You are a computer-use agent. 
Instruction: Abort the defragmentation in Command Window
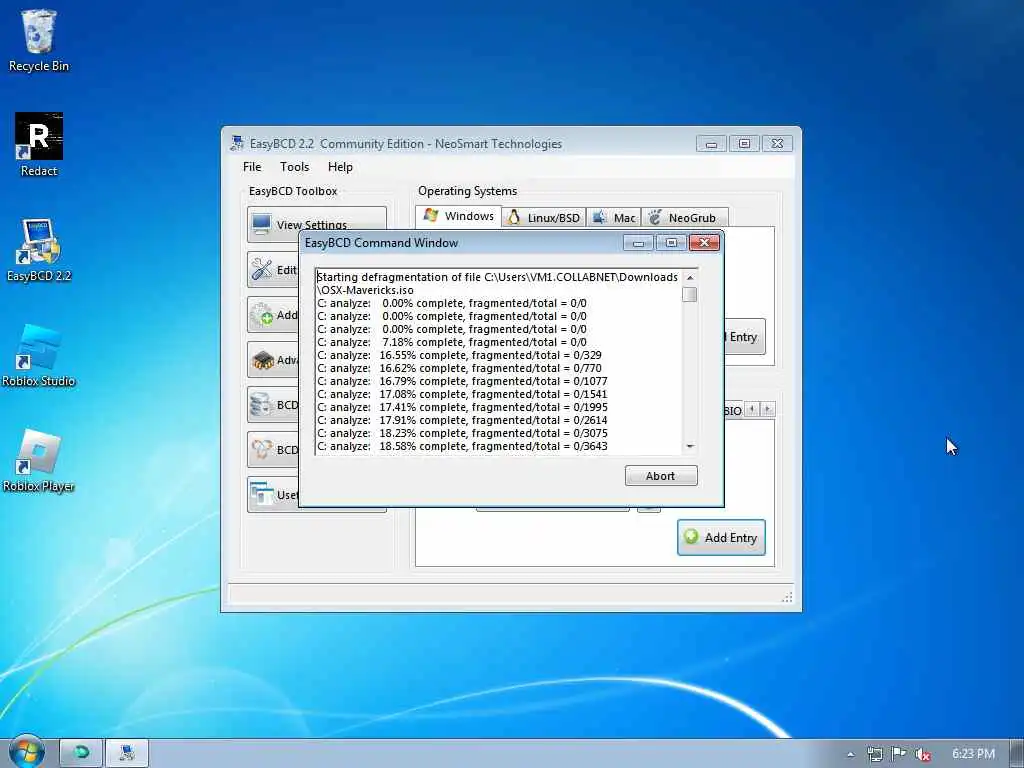tap(661, 475)
